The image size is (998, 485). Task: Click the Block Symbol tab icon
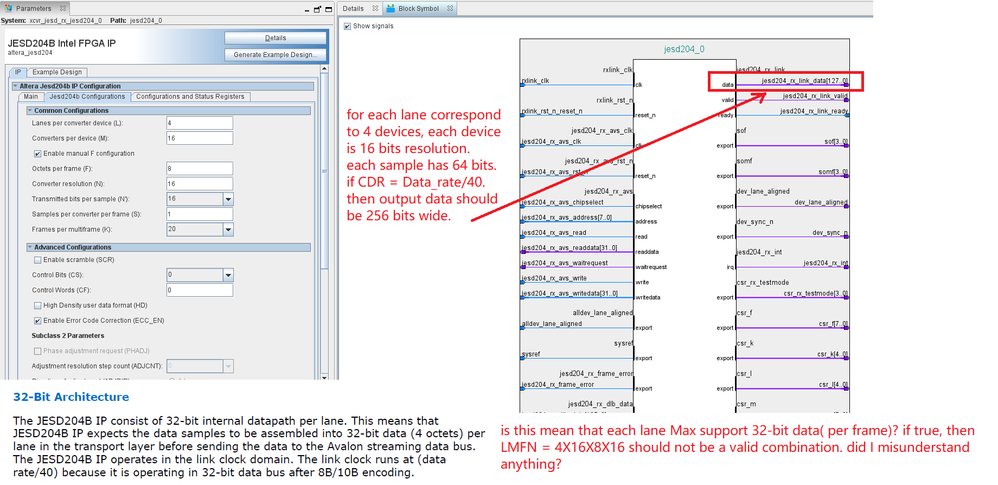[x=390, y=8]
